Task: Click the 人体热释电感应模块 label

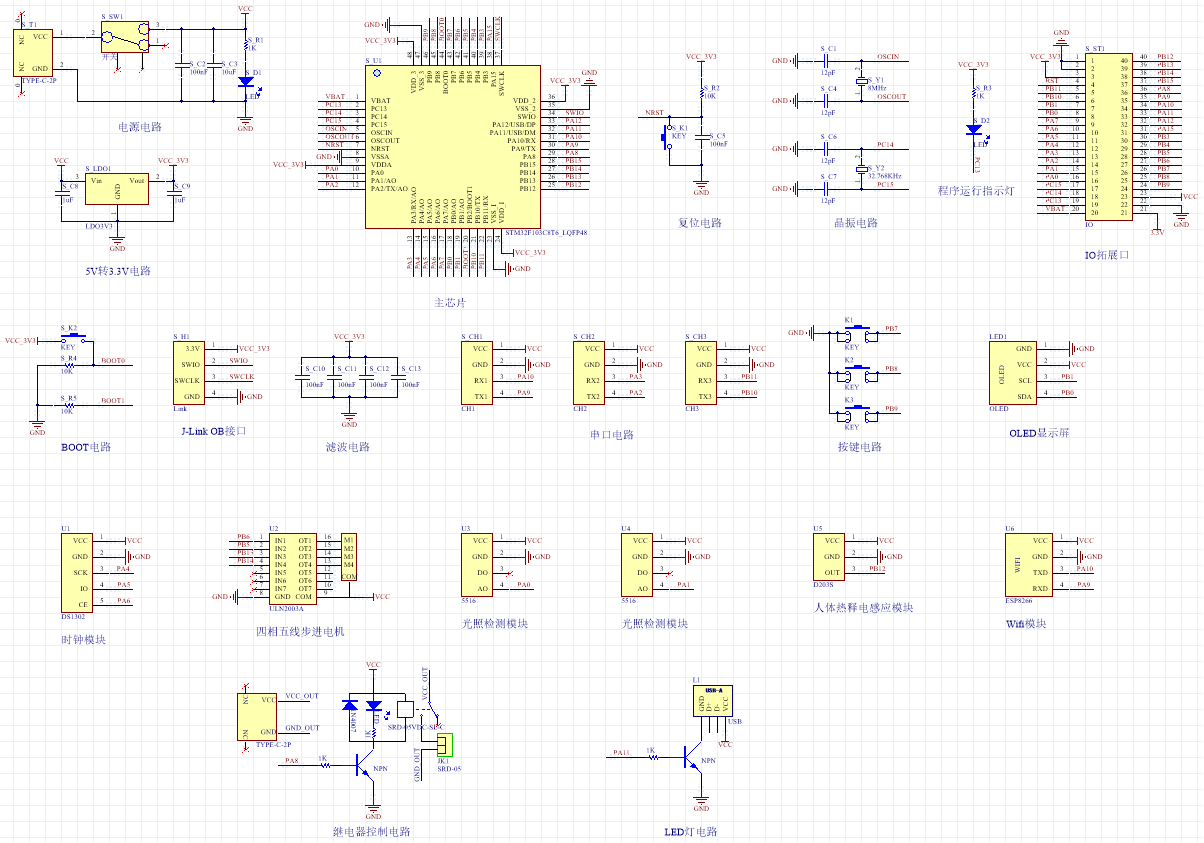Action: 864,607
